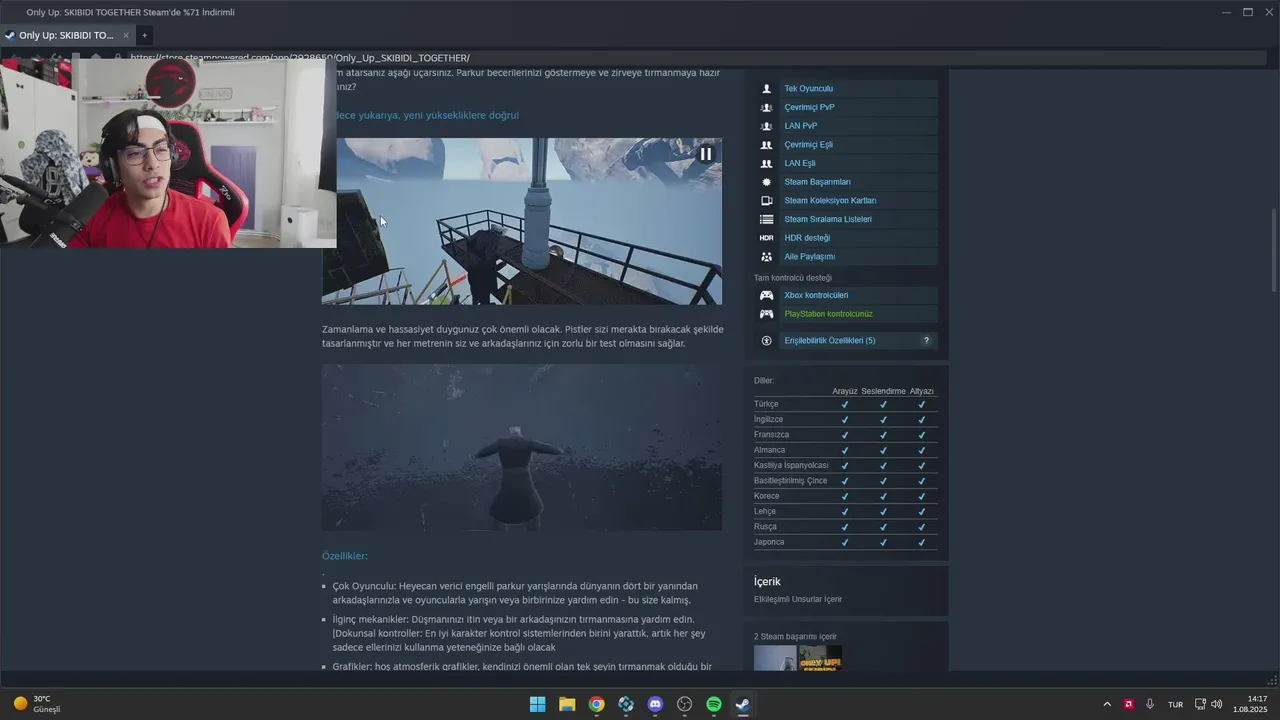Open the clock and calendar flyout
Image resolution: width=1280 pixels, height=720 pixels.
(x=1250, y=704)
